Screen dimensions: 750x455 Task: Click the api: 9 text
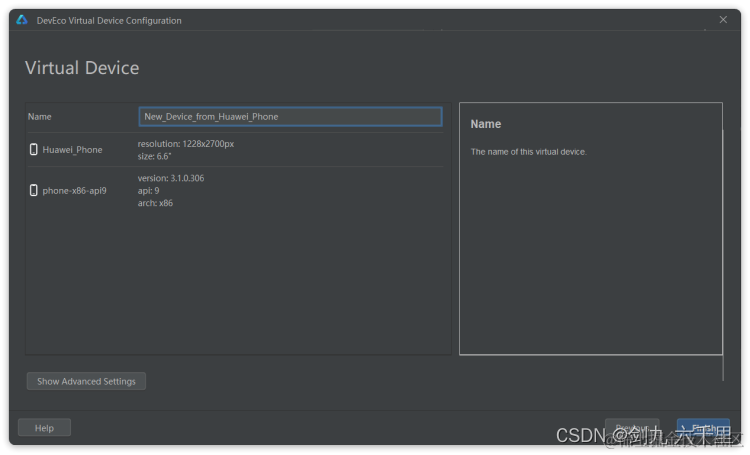coord(148,191)
